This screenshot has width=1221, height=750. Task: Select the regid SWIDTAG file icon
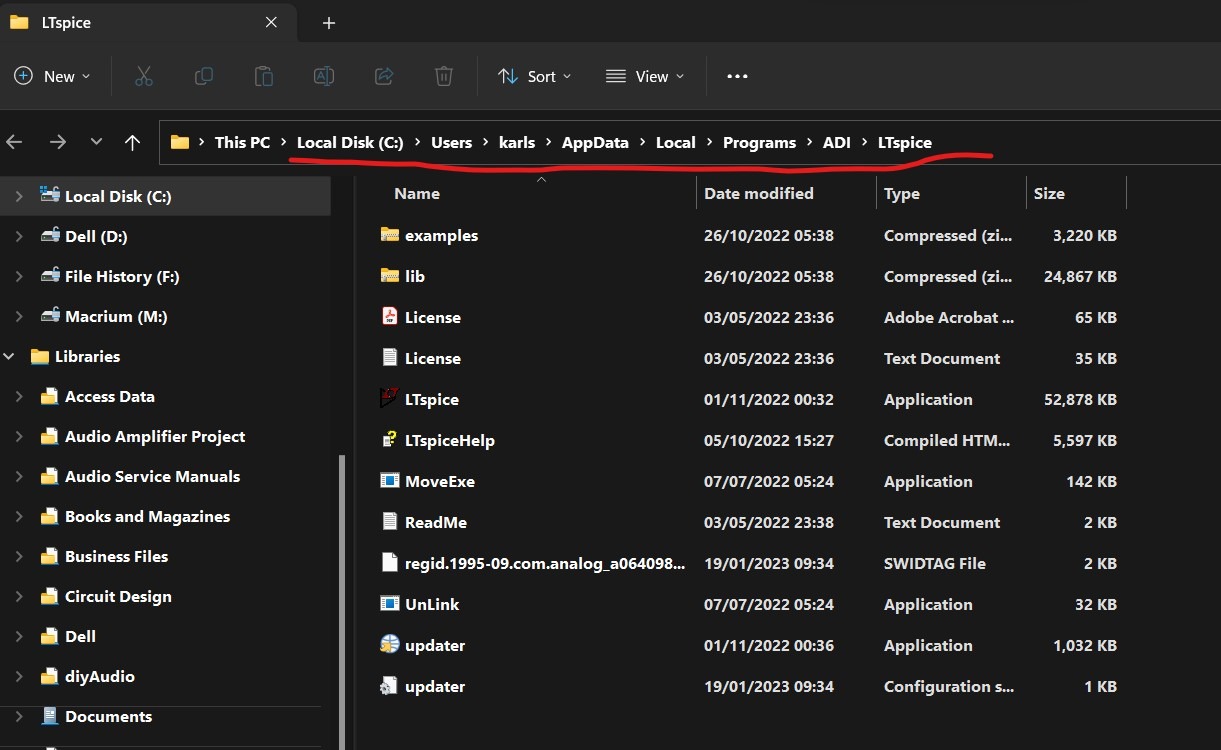click(x=390, y=563)
